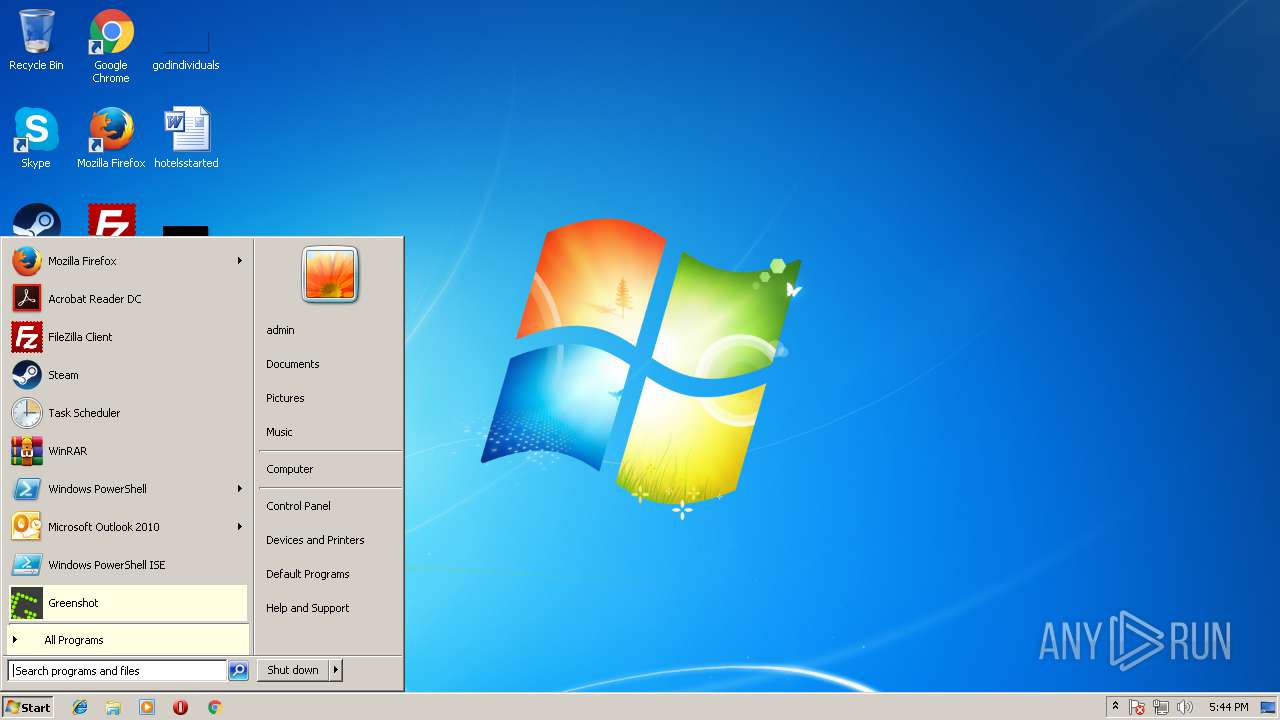The image size is (1280, 720).
Task: Open Internet Explorer from taskbar
Action: point(80,707)
